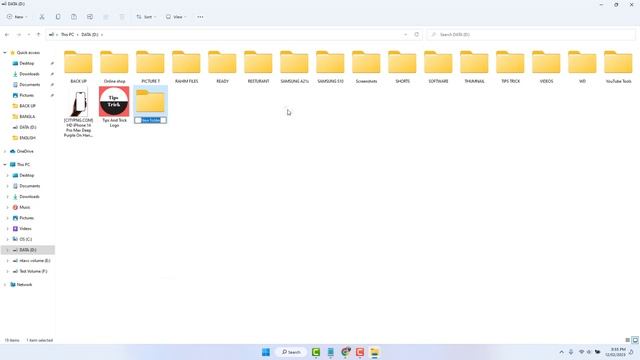The width and height of the screenshot is (640, 360).
Task: Open the address bar history dropdown arrow
Action: click(405, 35)
